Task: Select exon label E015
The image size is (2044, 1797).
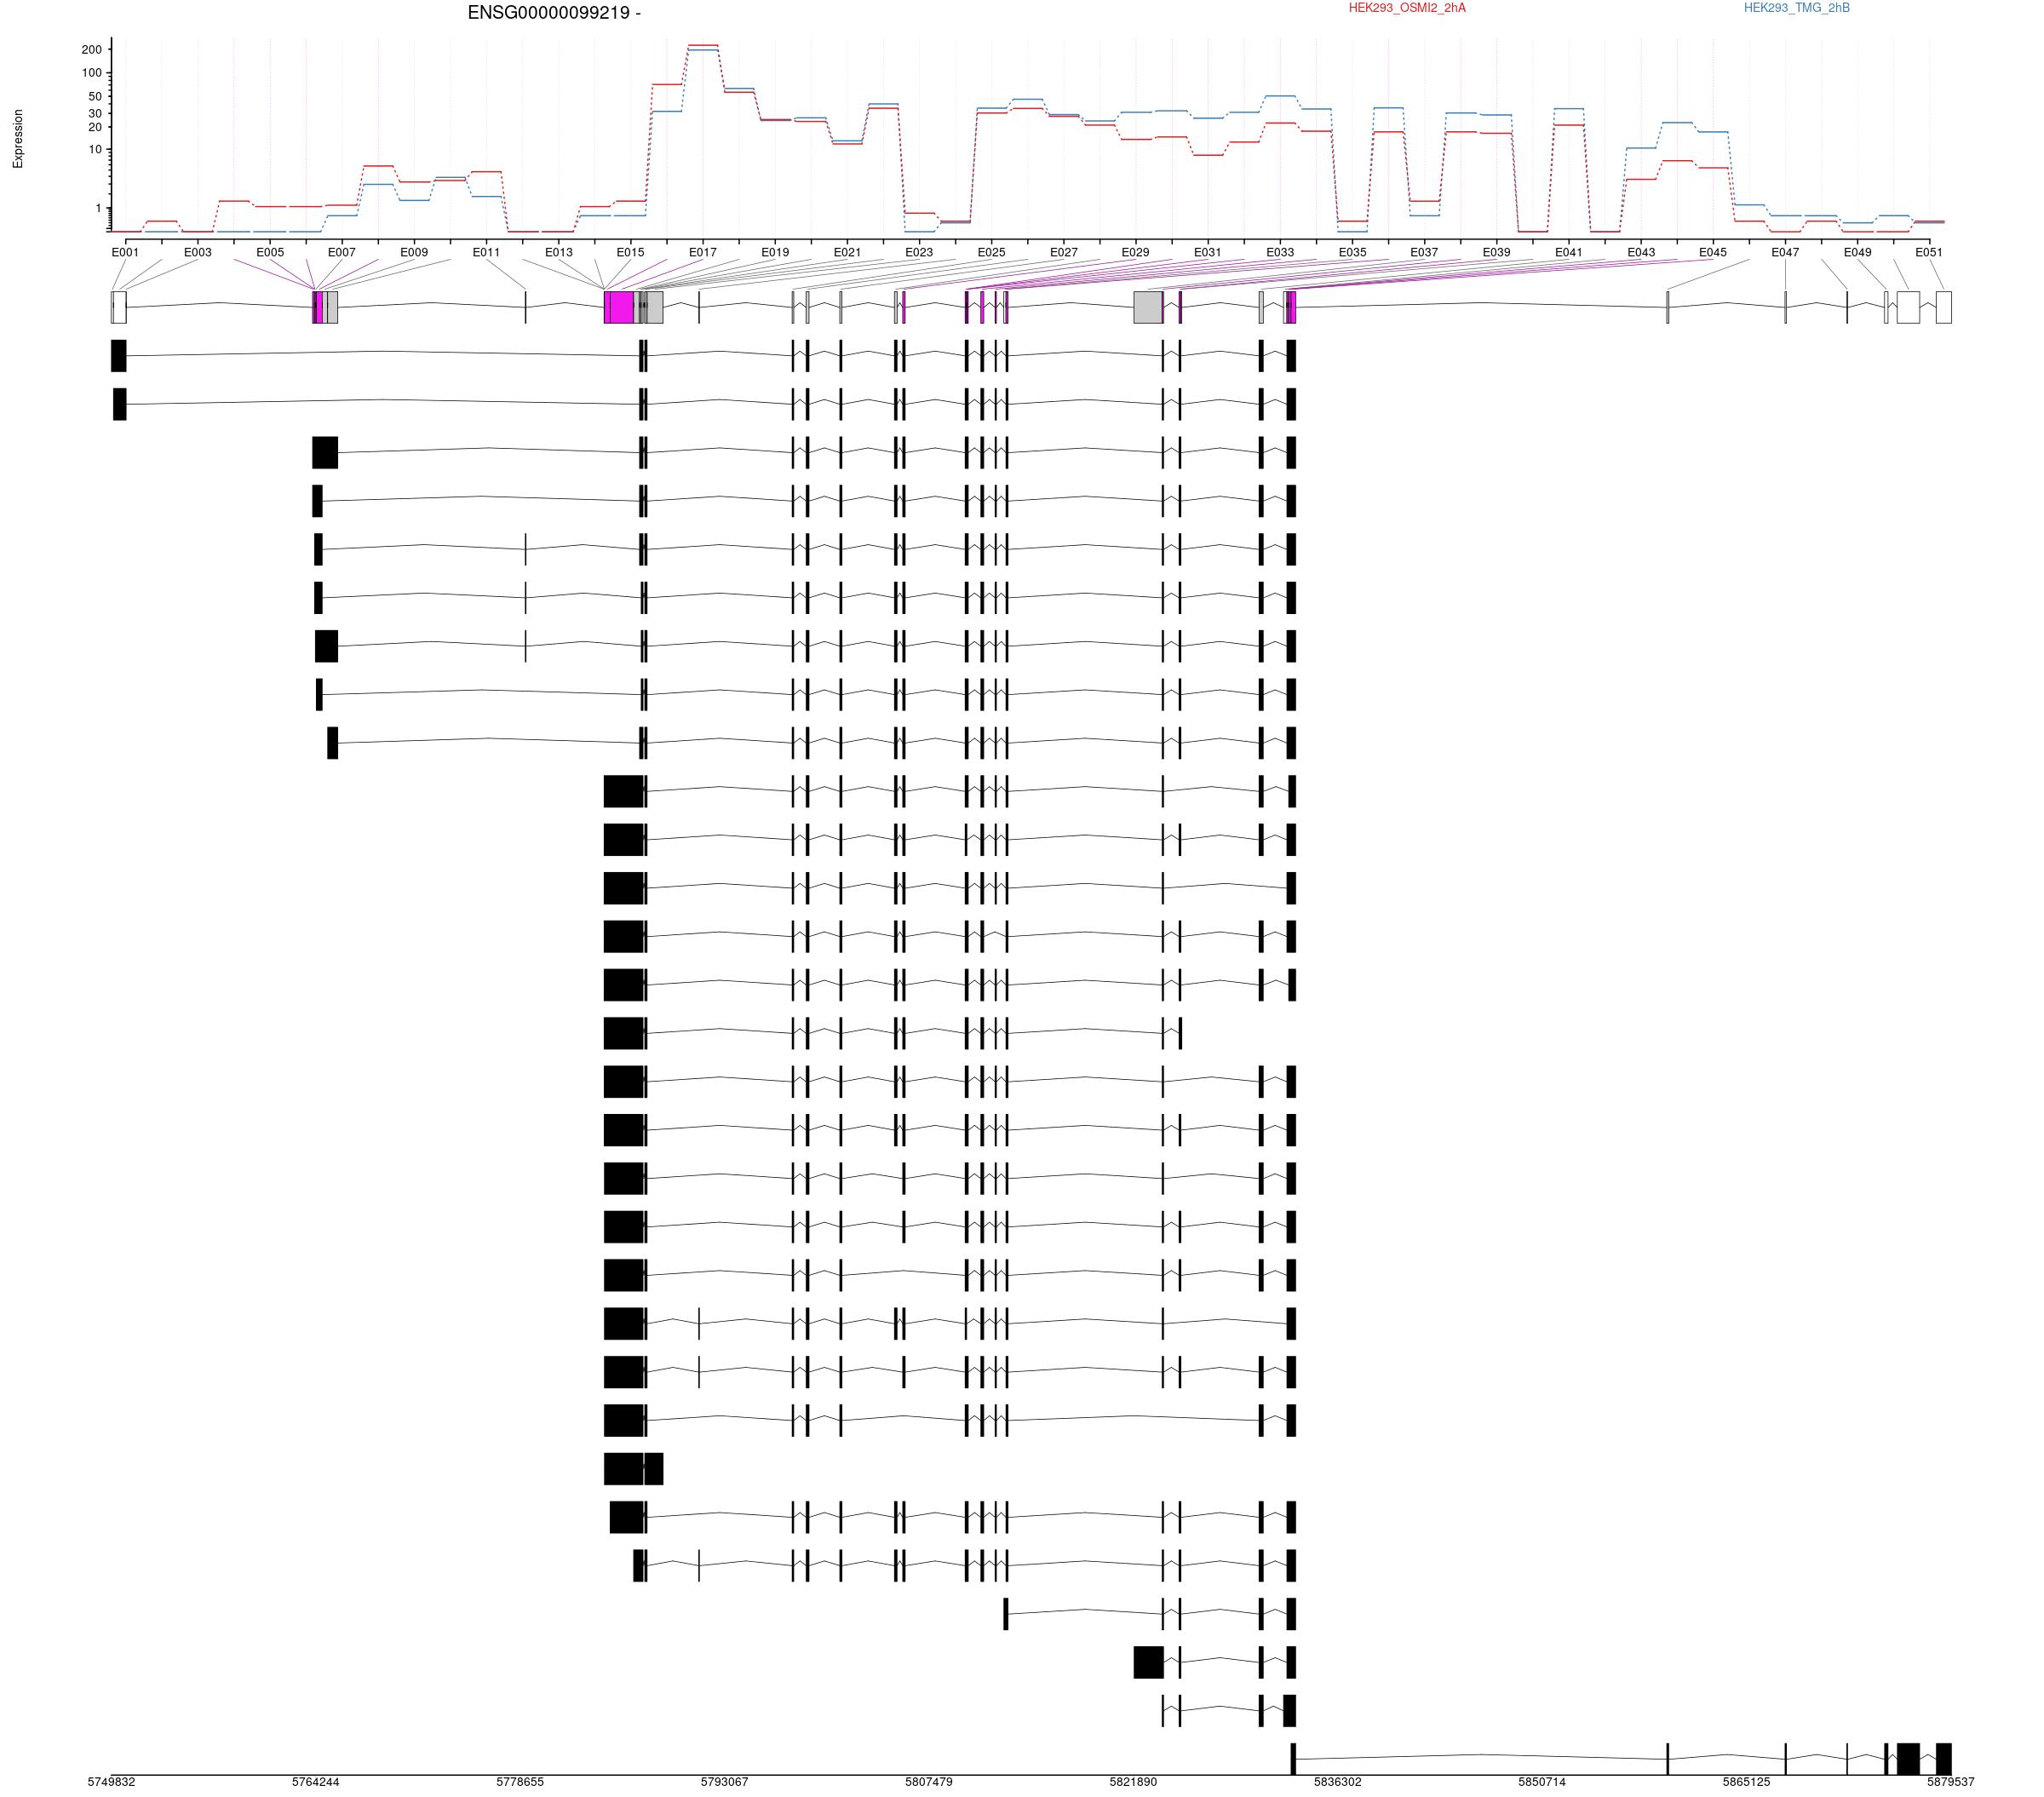Action: pos(630,253)
